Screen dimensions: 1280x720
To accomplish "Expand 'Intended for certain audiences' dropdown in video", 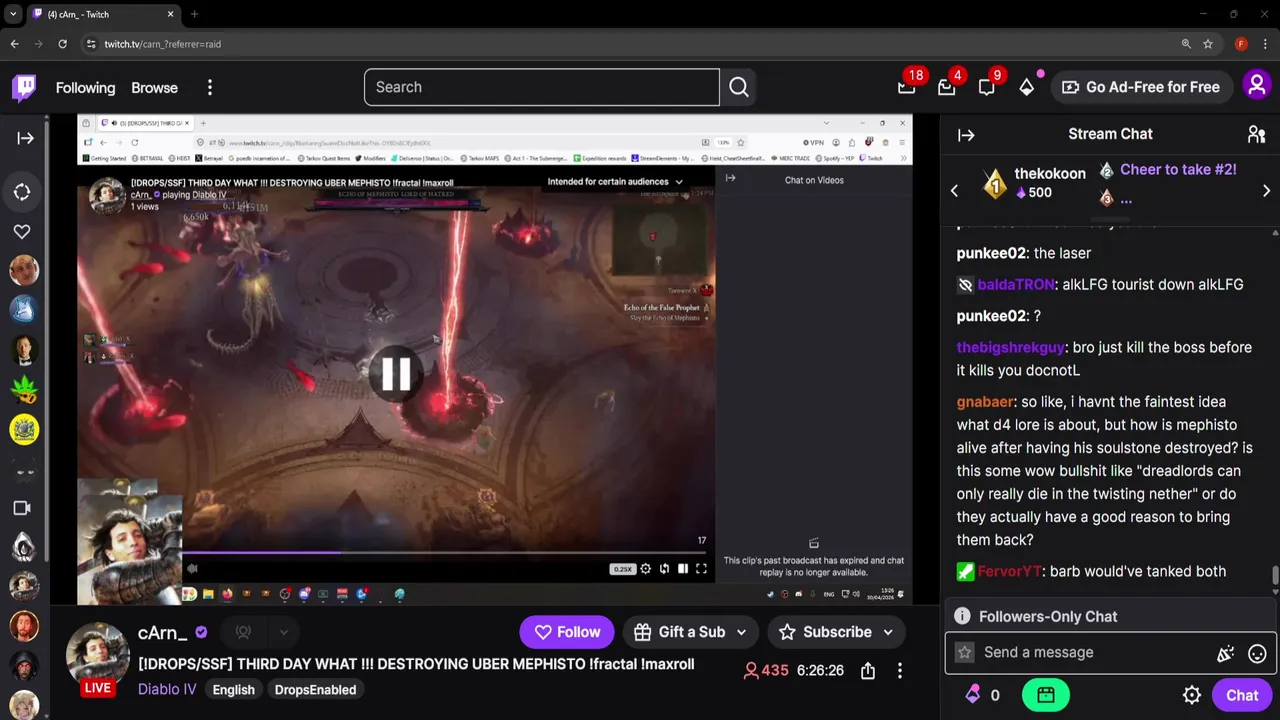I will (614, 182).
